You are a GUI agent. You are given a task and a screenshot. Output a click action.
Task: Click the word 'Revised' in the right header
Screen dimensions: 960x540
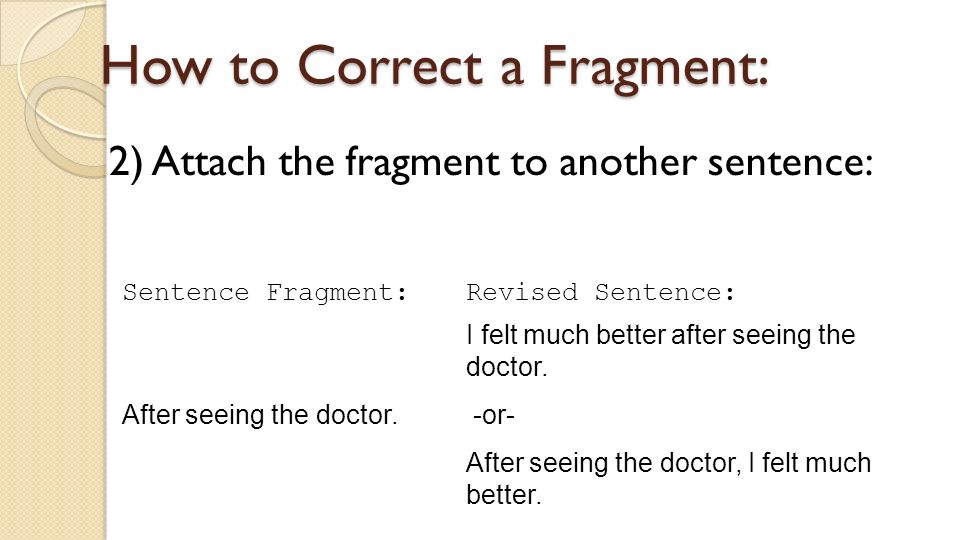coord(522,293)
